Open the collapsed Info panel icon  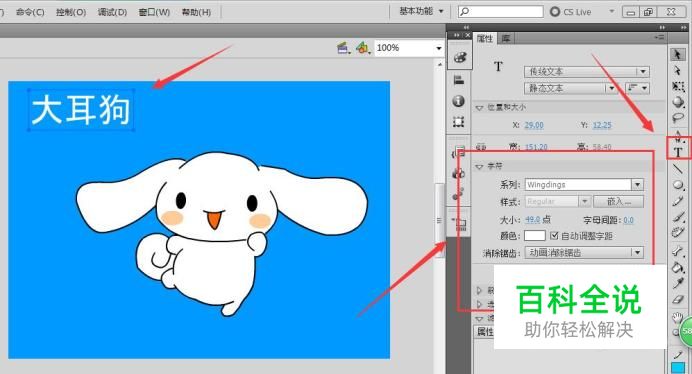(x=459, y=101)
